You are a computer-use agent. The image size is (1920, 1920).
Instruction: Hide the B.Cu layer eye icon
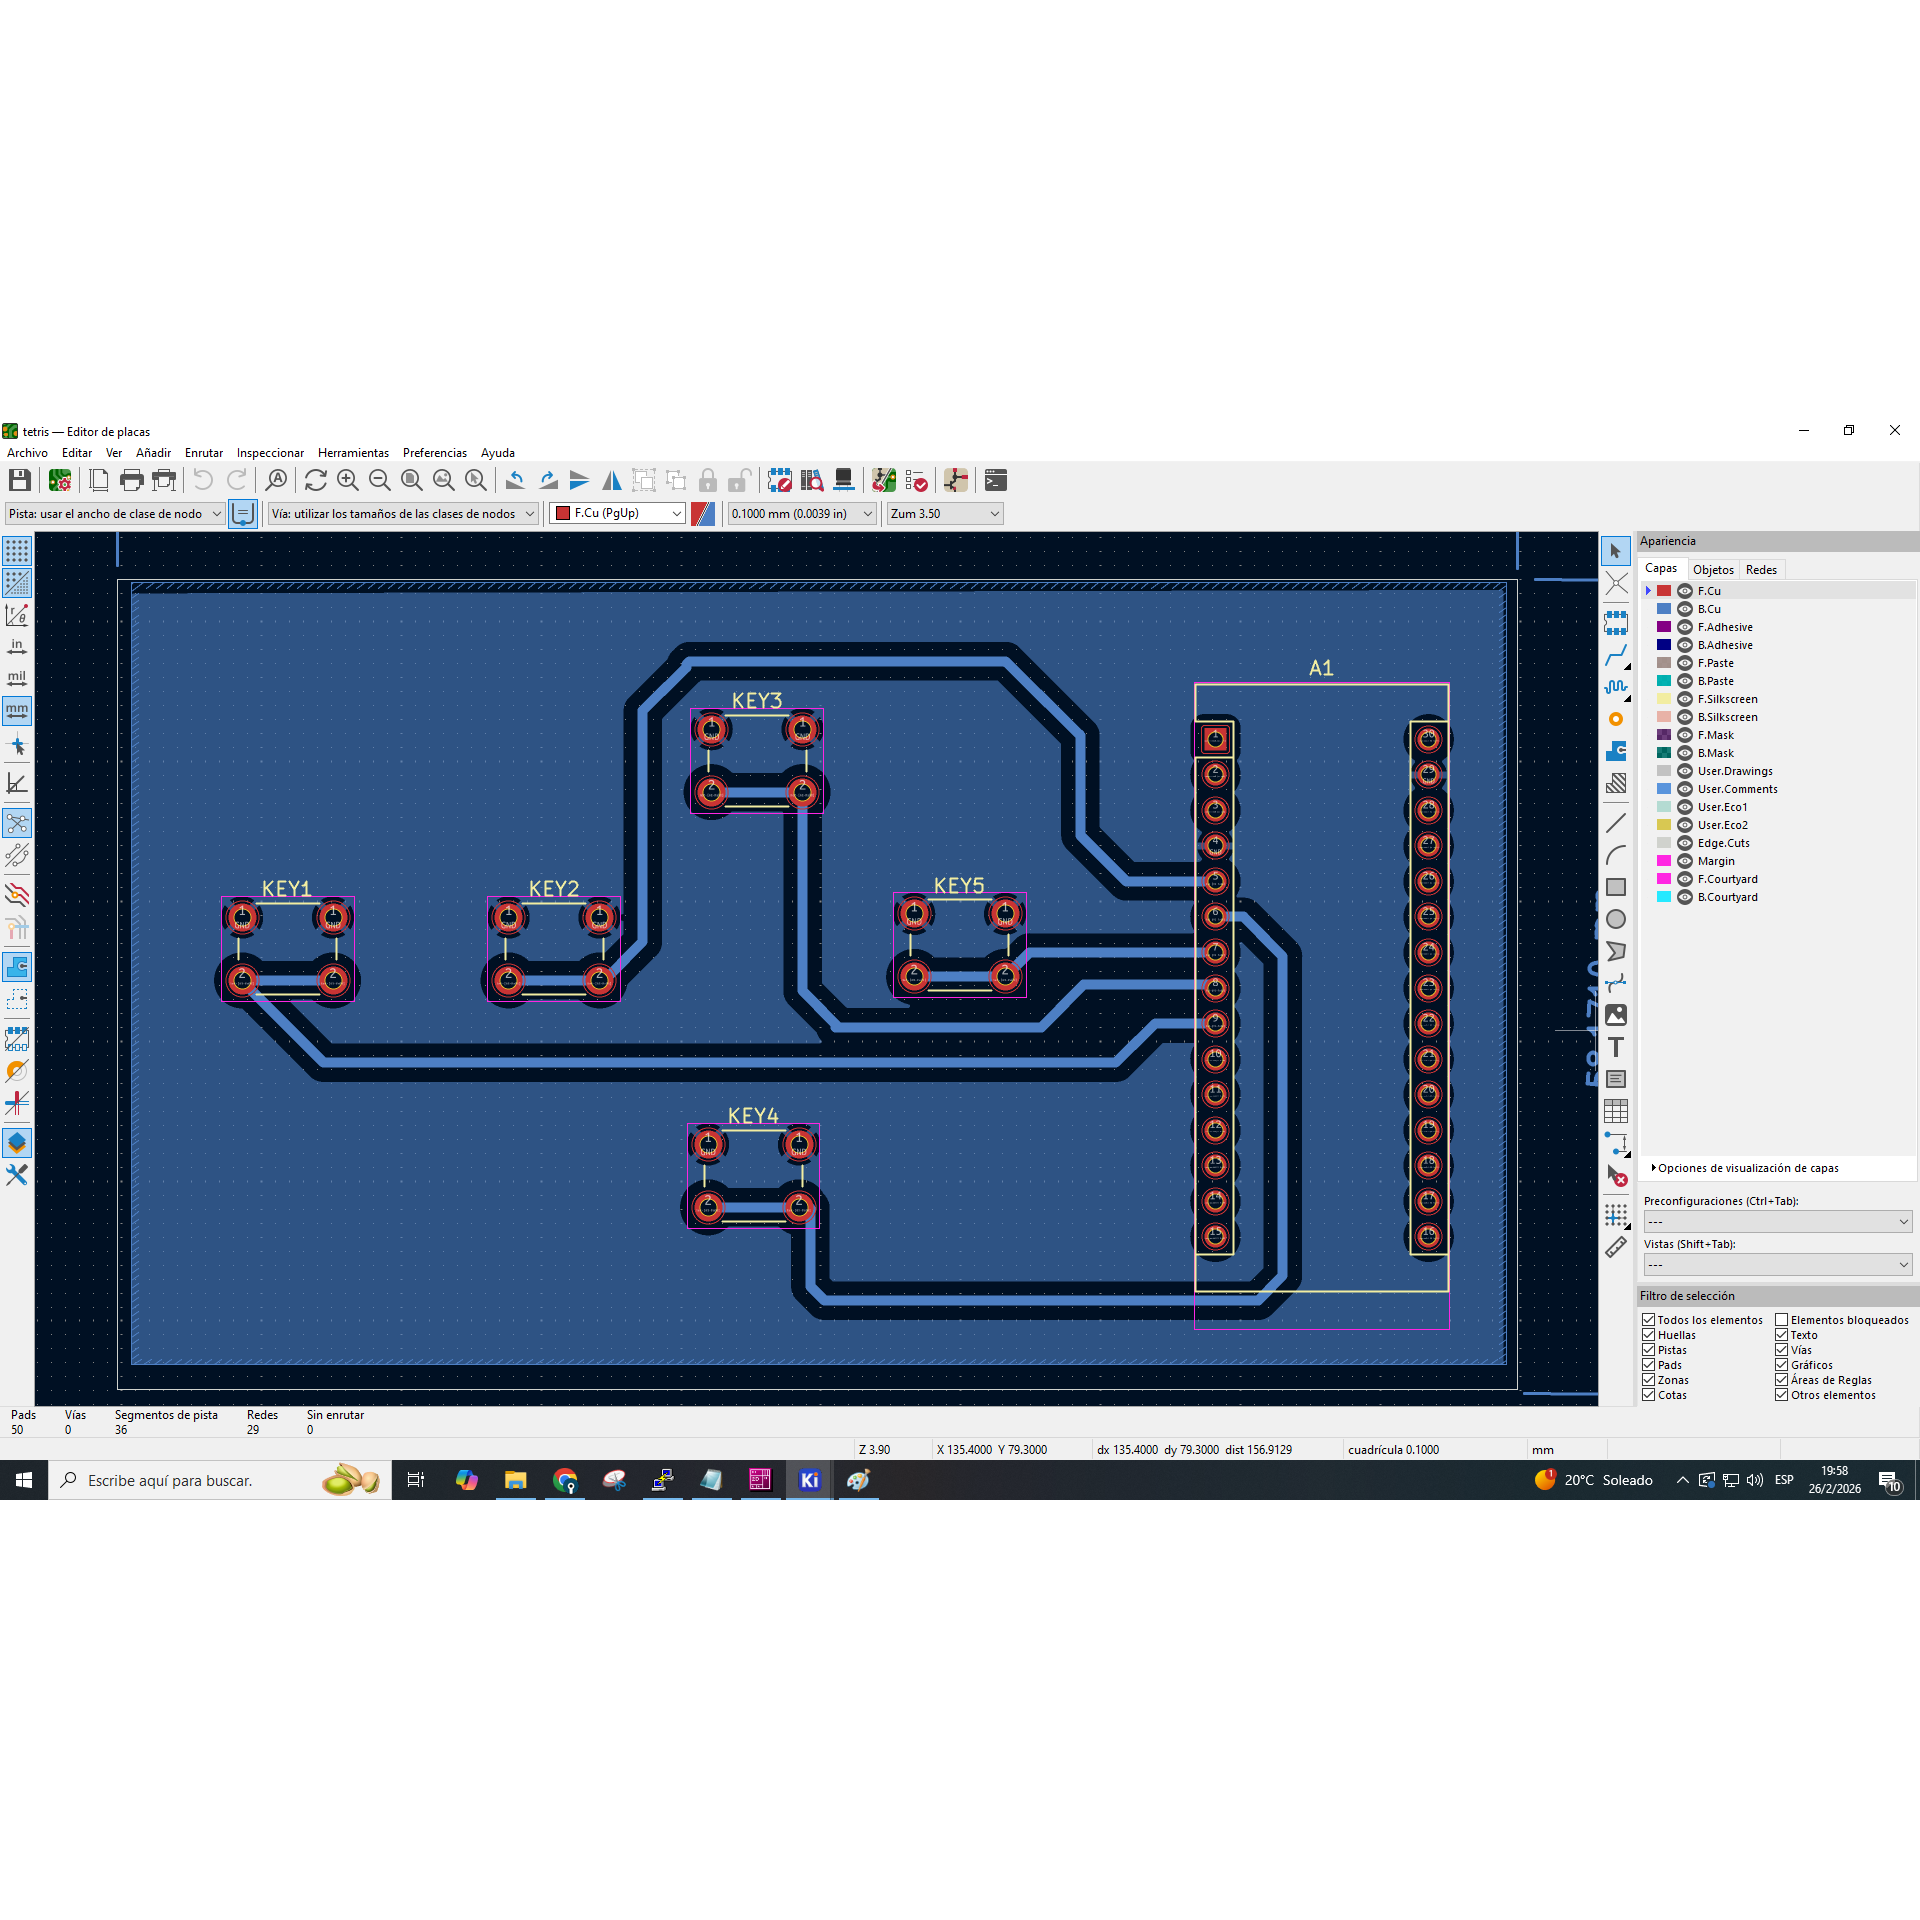[1685, 609]
